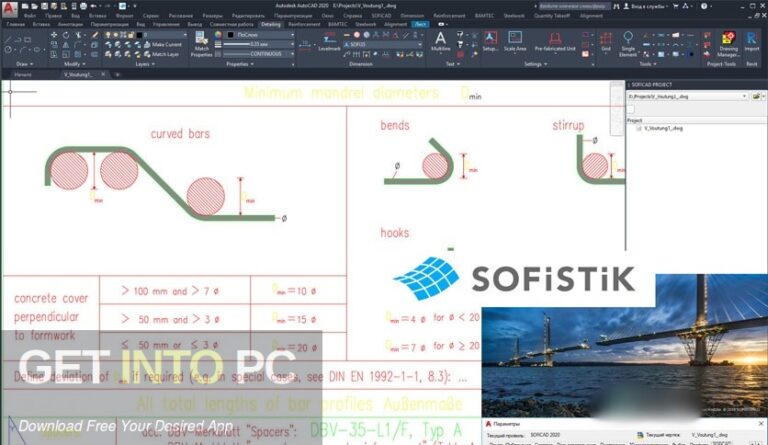
Task: Click the Pre-fabricated Unit tool
Action: pyautogui.click(x=555, y=41)
